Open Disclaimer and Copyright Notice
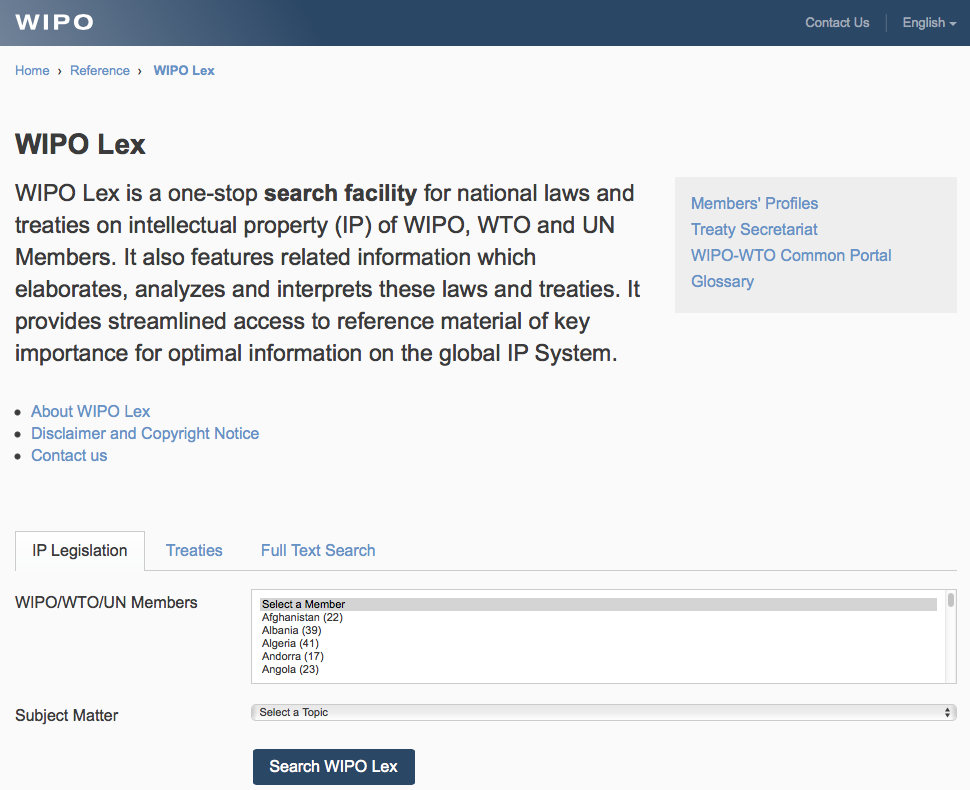This screenshot has height=790, width=970. coord(145,433)
